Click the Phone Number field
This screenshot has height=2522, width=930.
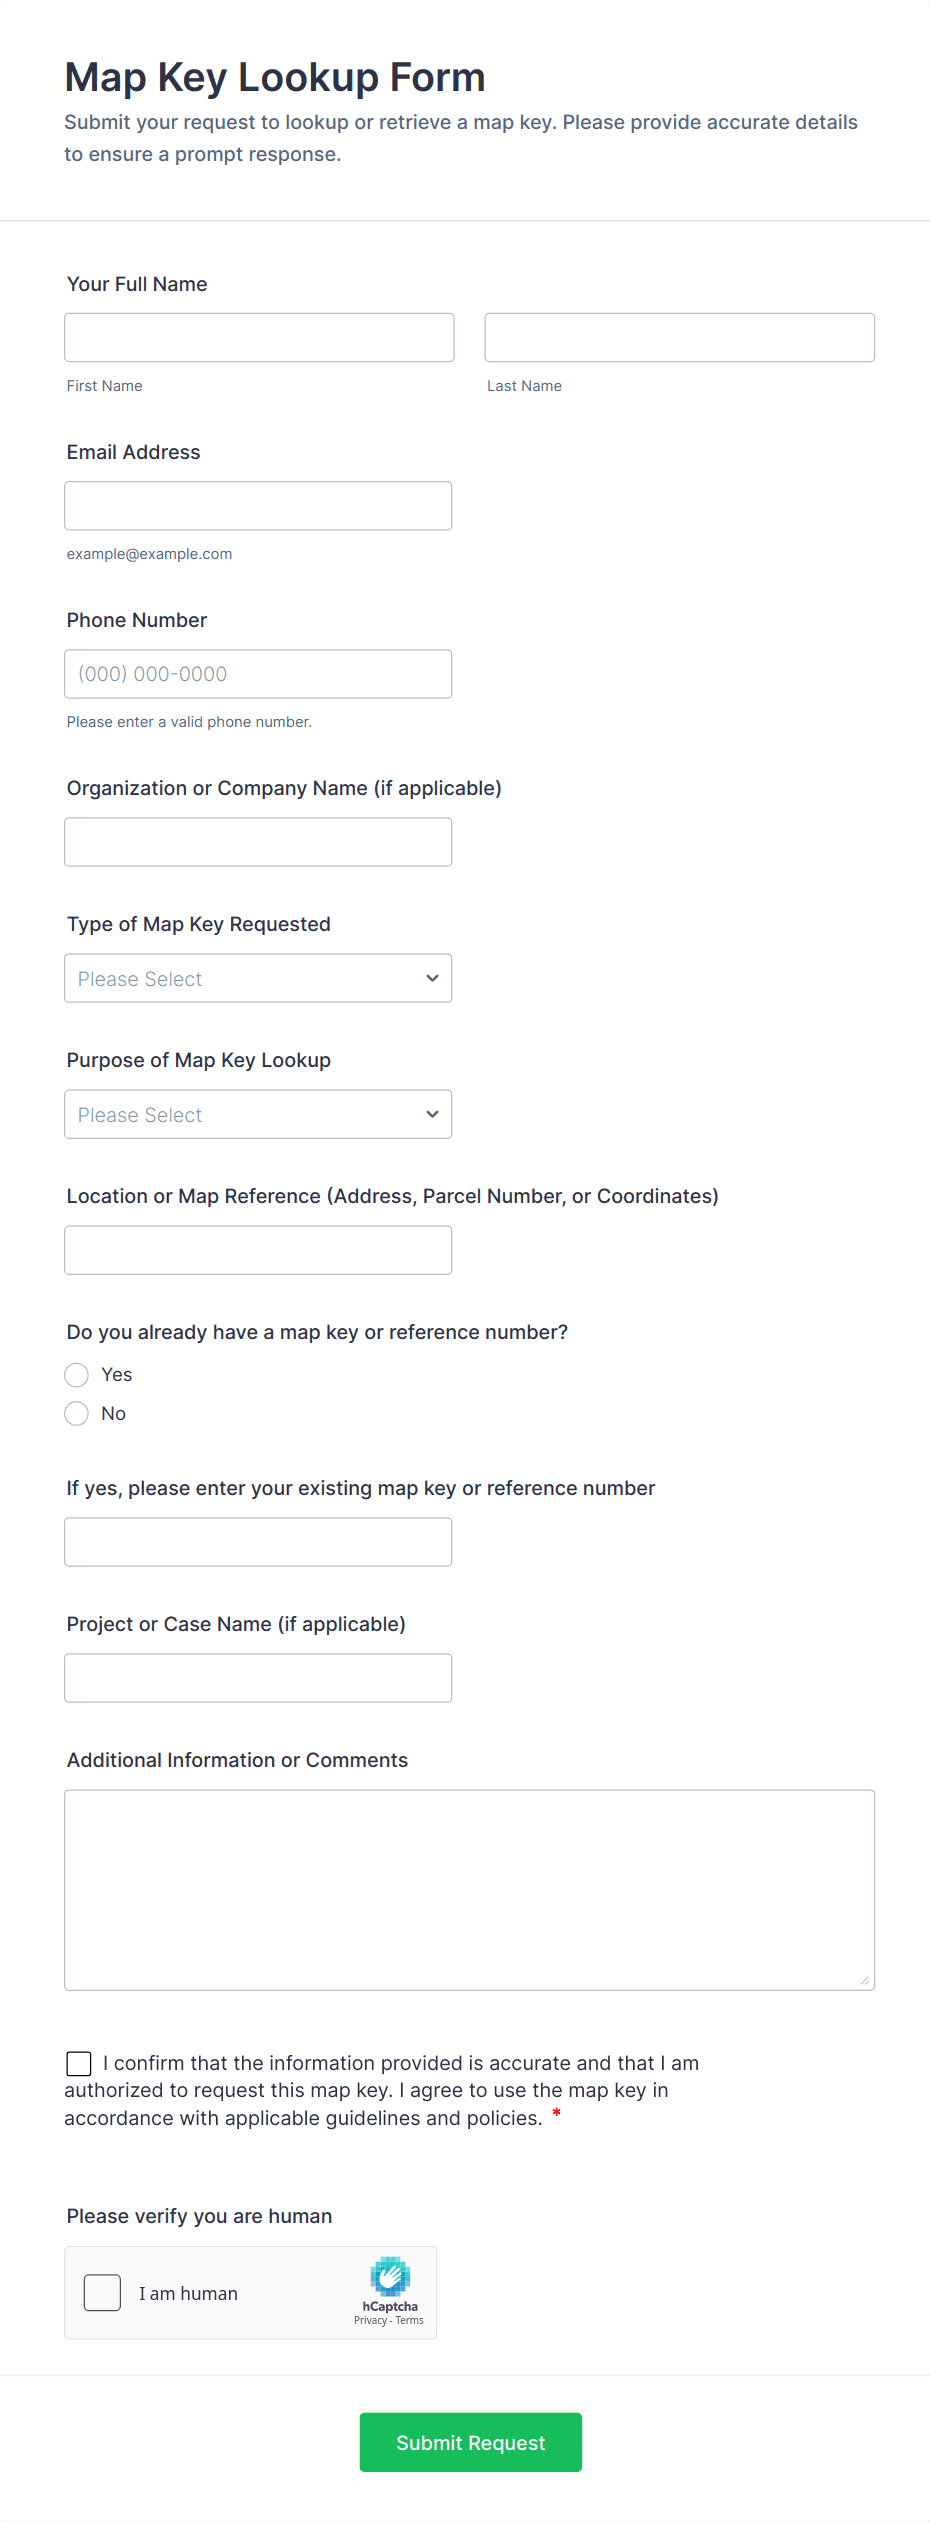(258, 674)
